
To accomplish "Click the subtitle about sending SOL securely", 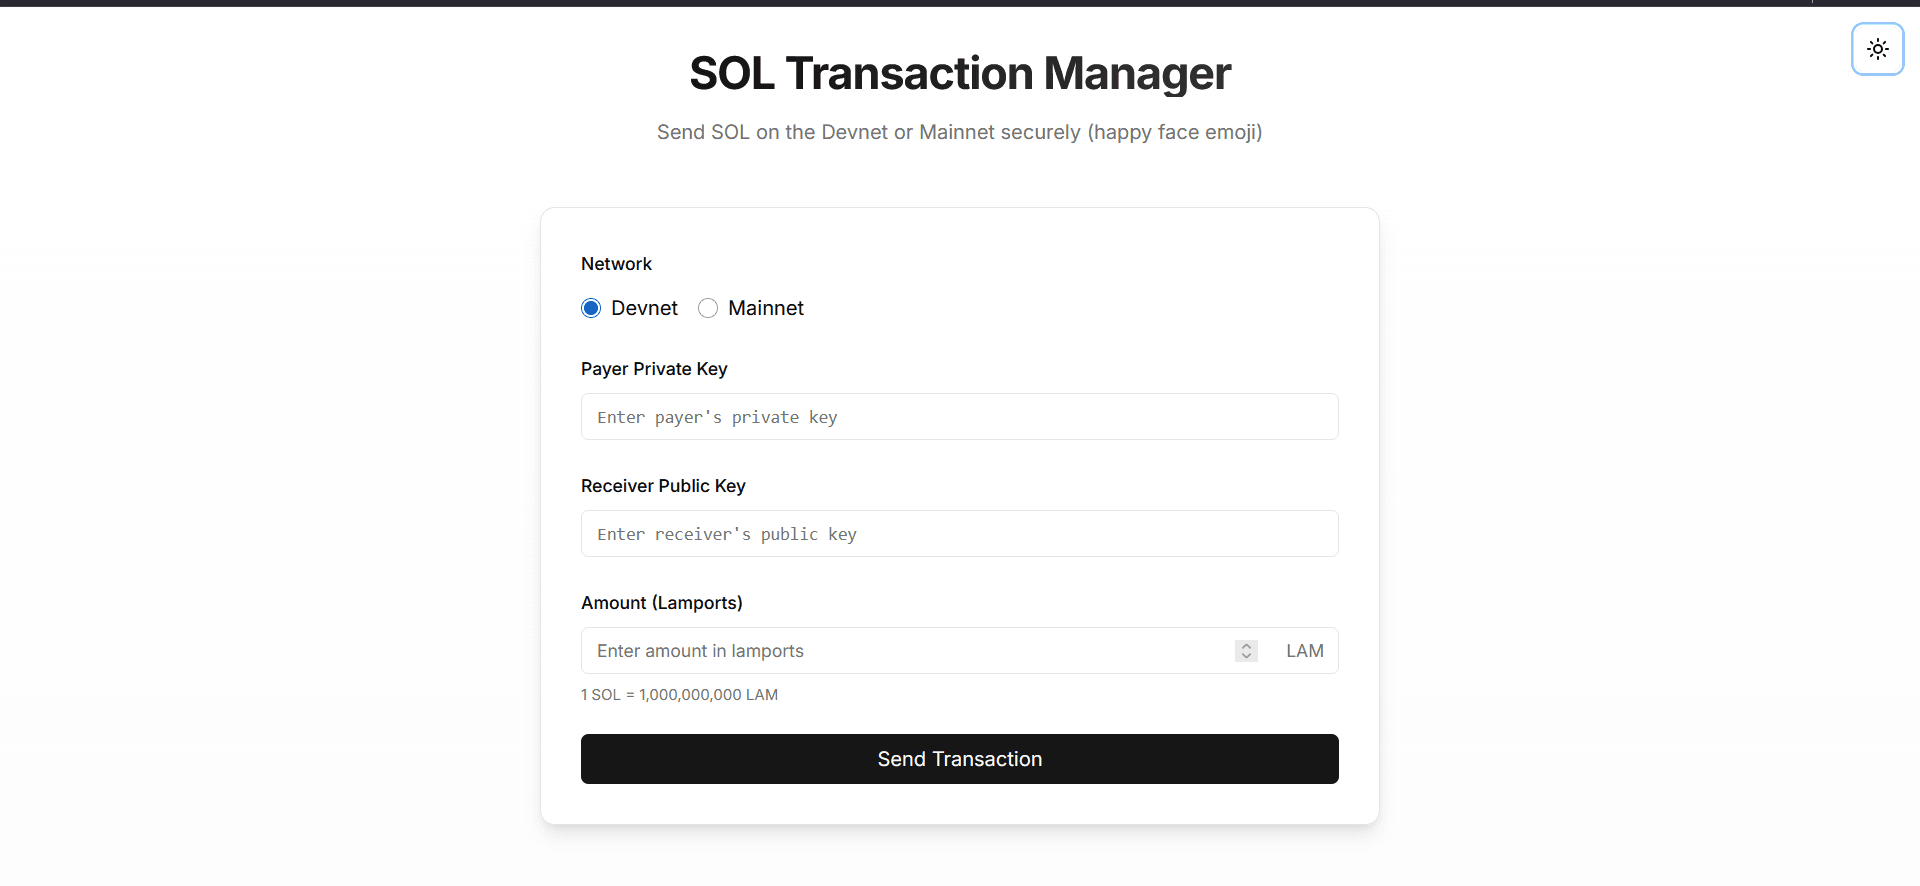I will 959,131.
